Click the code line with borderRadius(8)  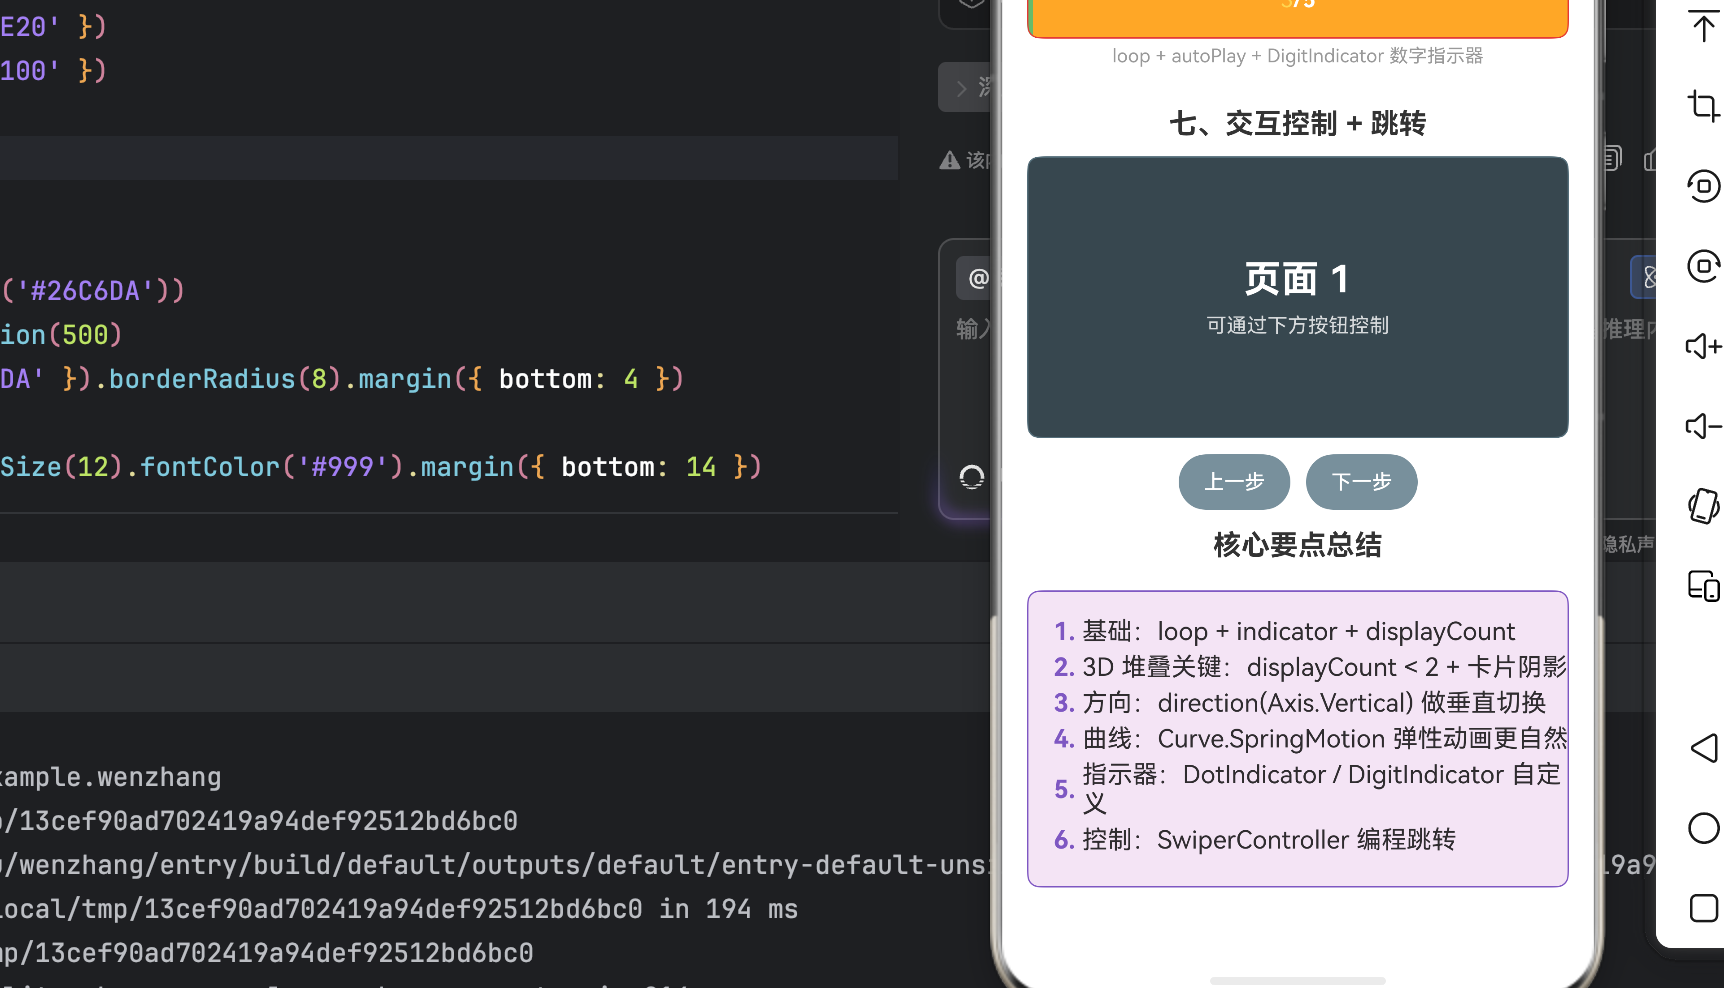click(342, 379)
